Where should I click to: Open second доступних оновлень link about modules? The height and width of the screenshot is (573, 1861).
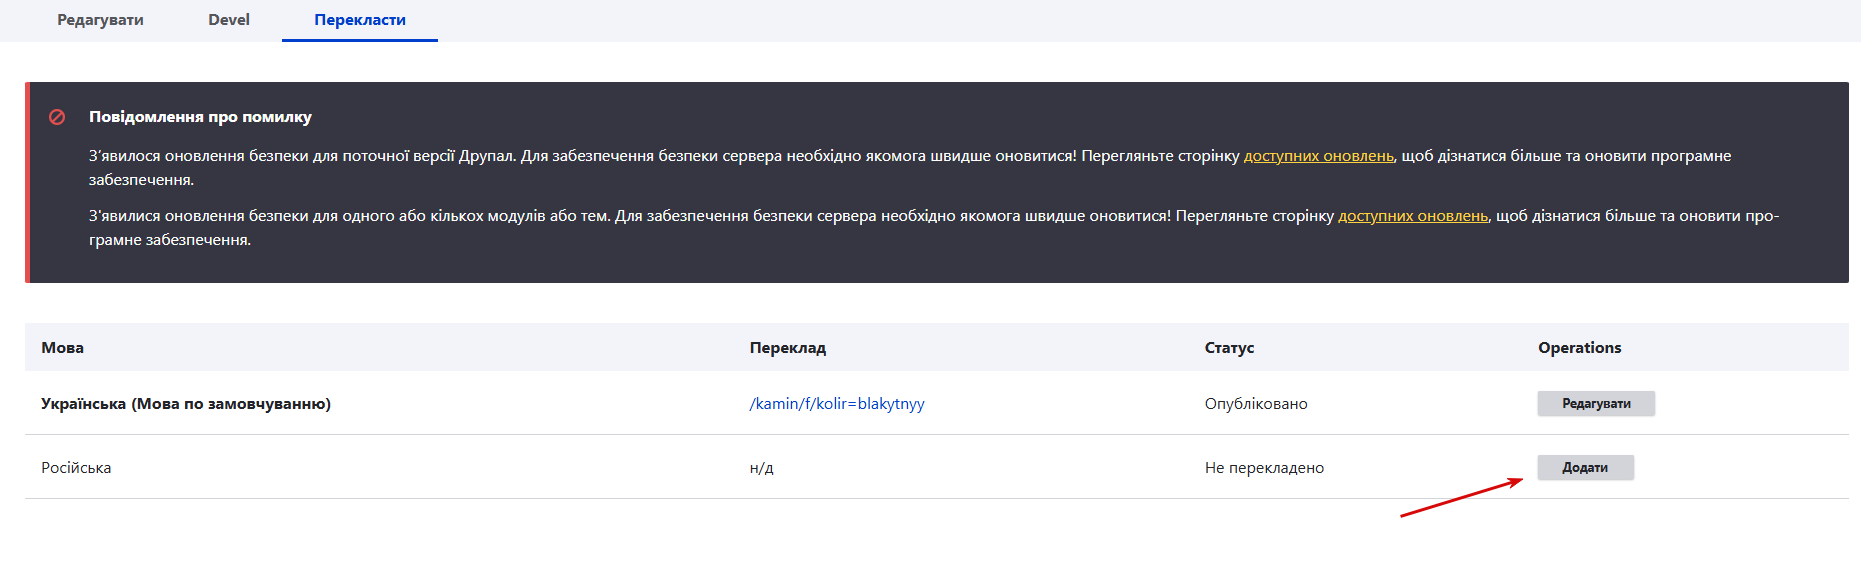coord(1413,216)
